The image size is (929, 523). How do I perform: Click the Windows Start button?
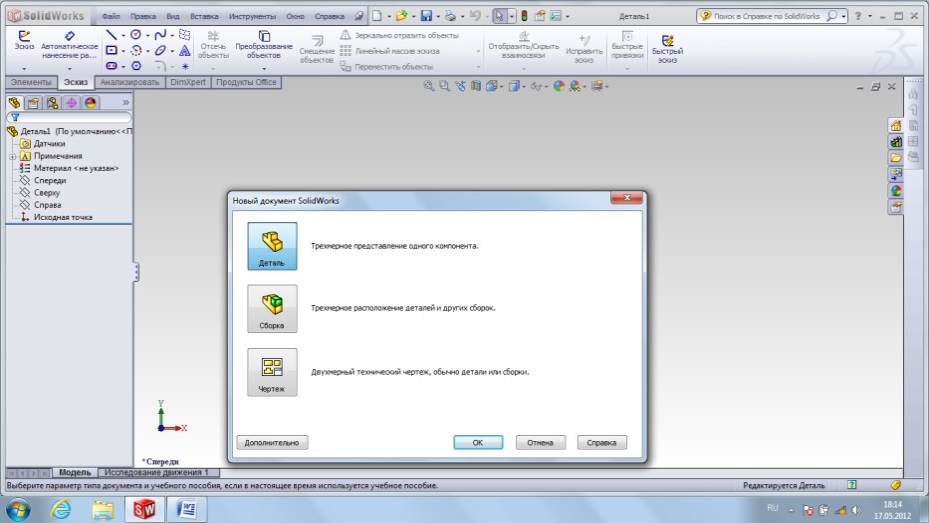coord(18,509)
